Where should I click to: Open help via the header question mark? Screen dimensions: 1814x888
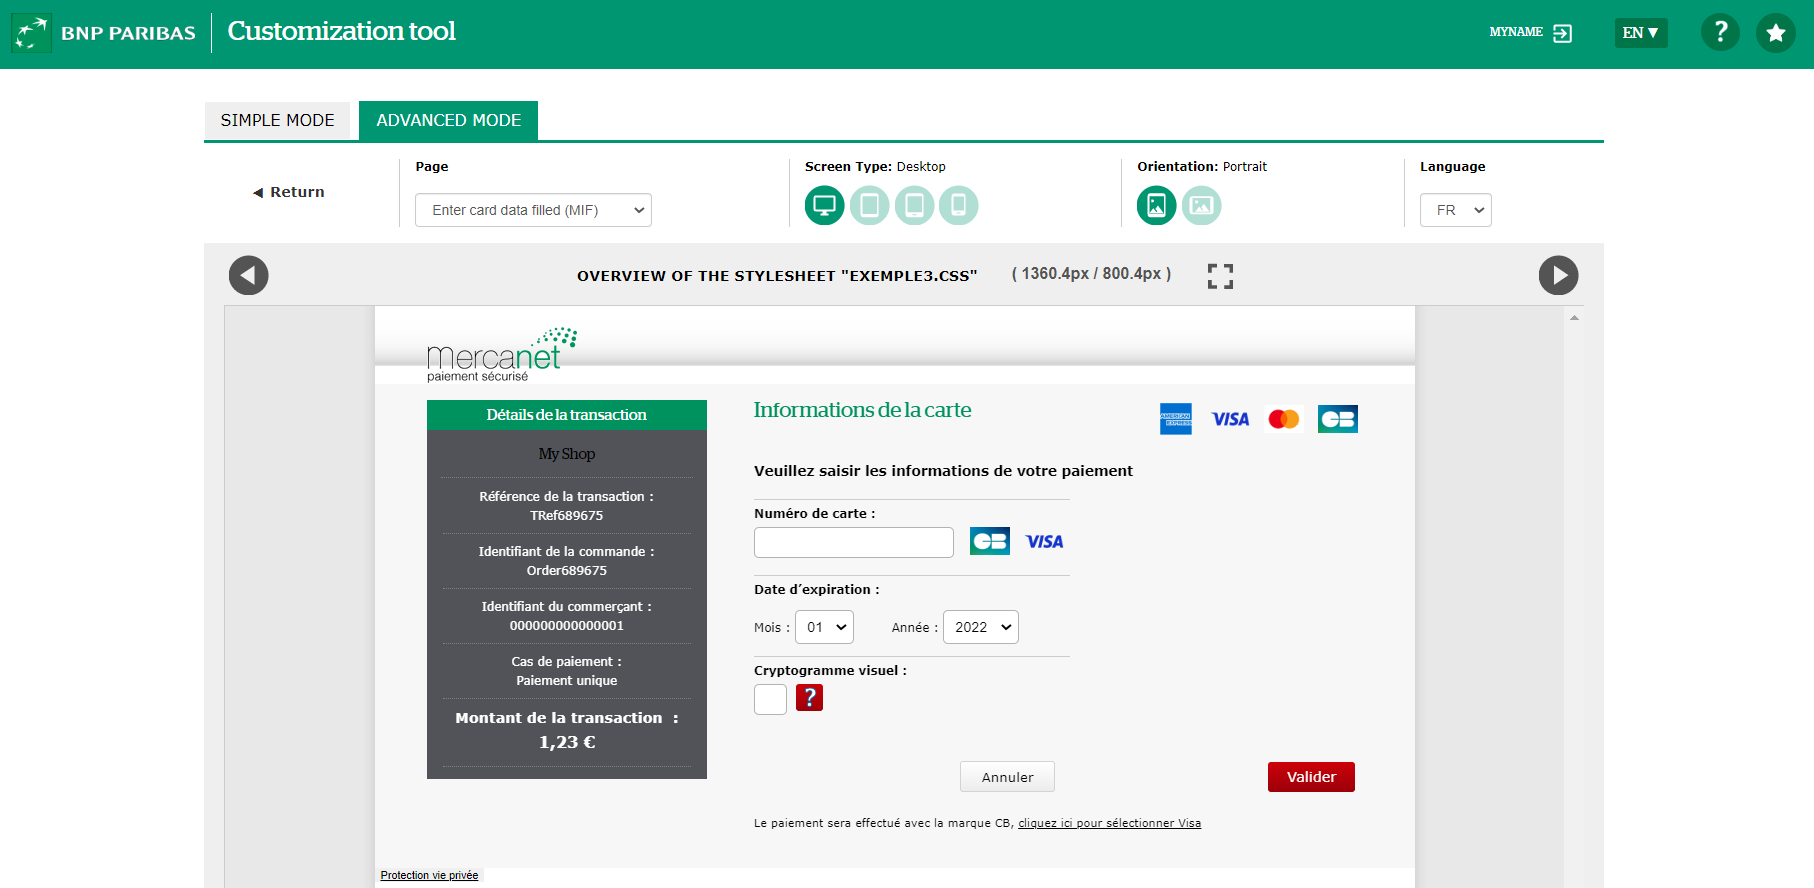tap(1720, 33)
